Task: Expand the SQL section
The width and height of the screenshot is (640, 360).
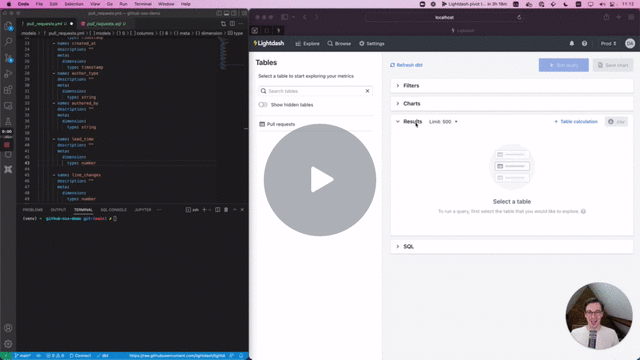Action: [512, 247]
